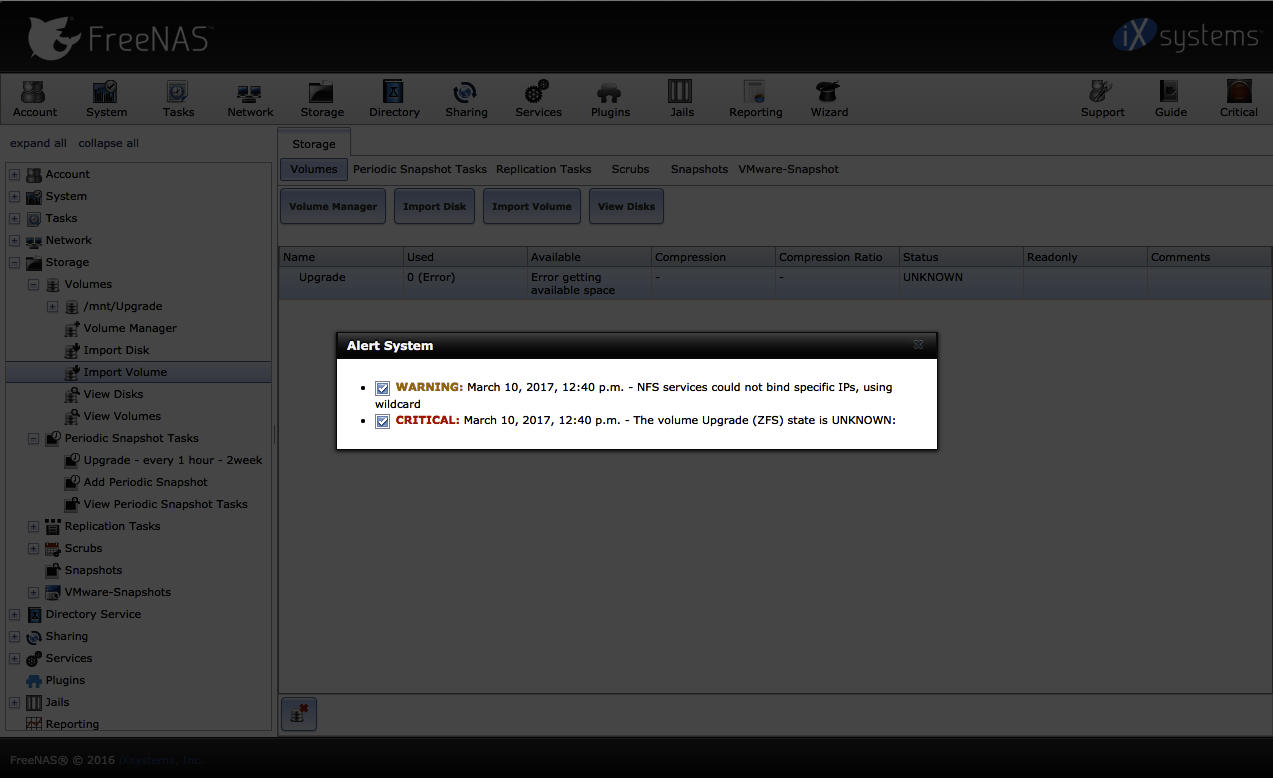Open the Services toolbar icon

coord(538,99)
